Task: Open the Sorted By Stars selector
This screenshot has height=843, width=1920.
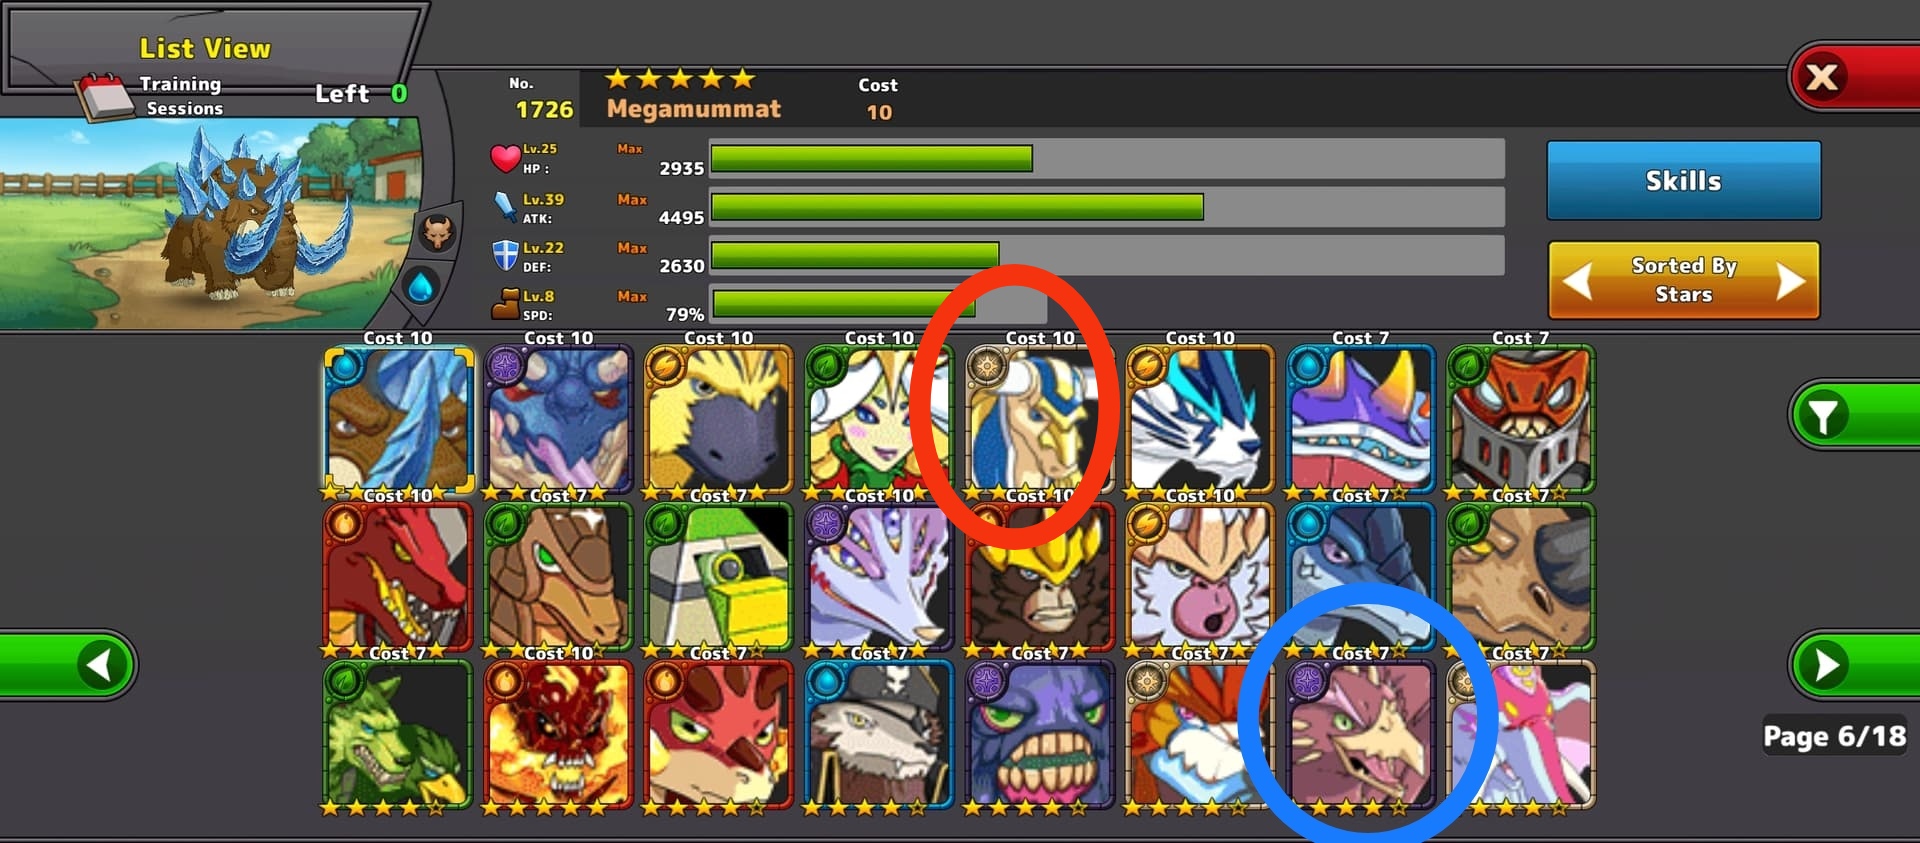Action: point(1684,280)
